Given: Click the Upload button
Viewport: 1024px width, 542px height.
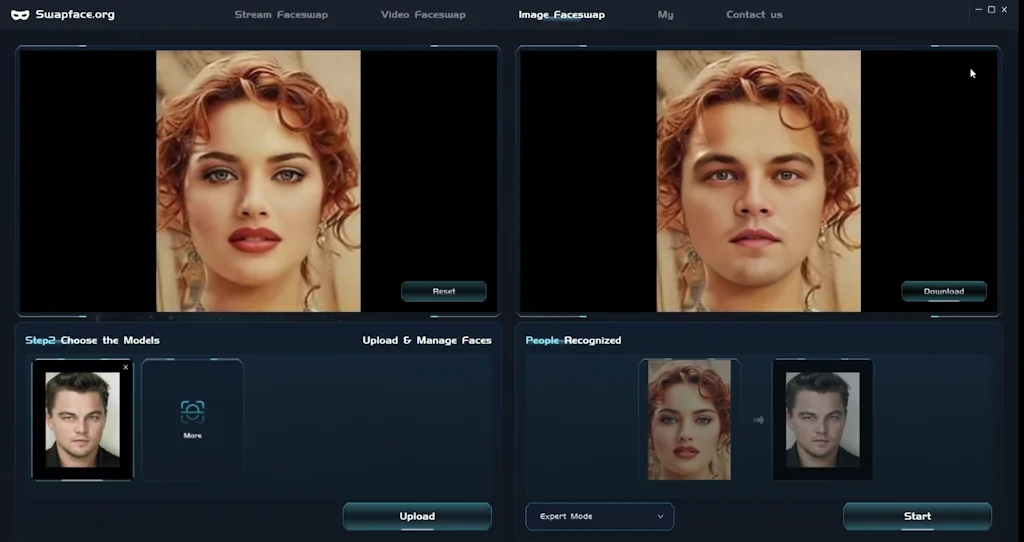Looking at the screenshot, I should tap(417, 516).
